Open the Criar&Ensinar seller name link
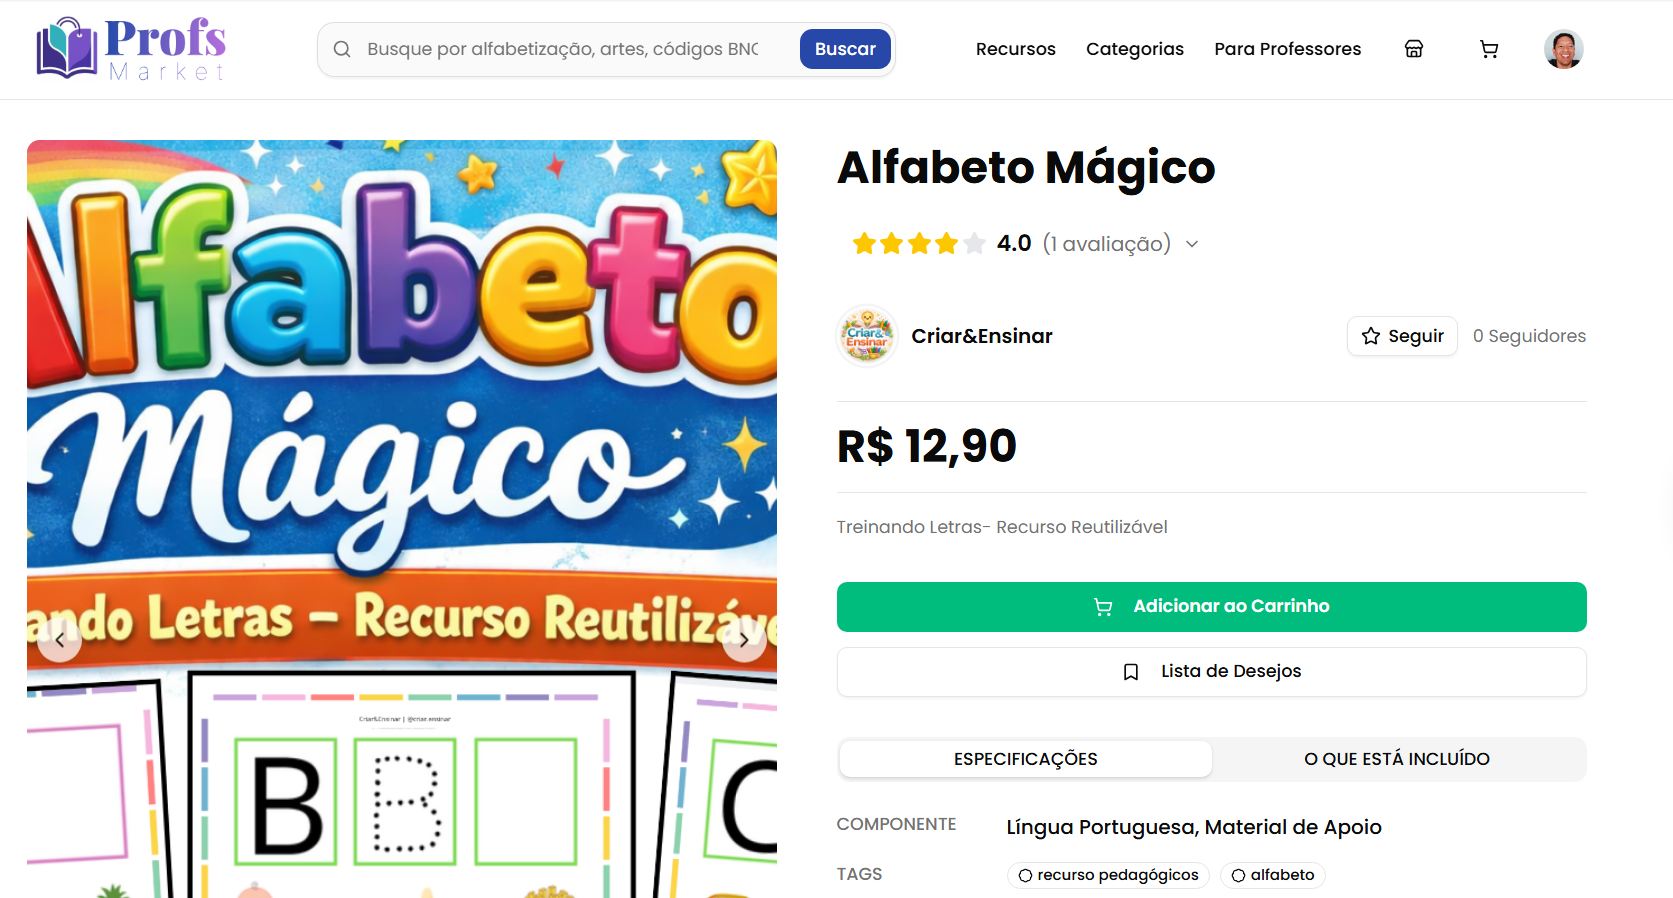The height and width of the screenshot is (898, 1673). [982, 336]
